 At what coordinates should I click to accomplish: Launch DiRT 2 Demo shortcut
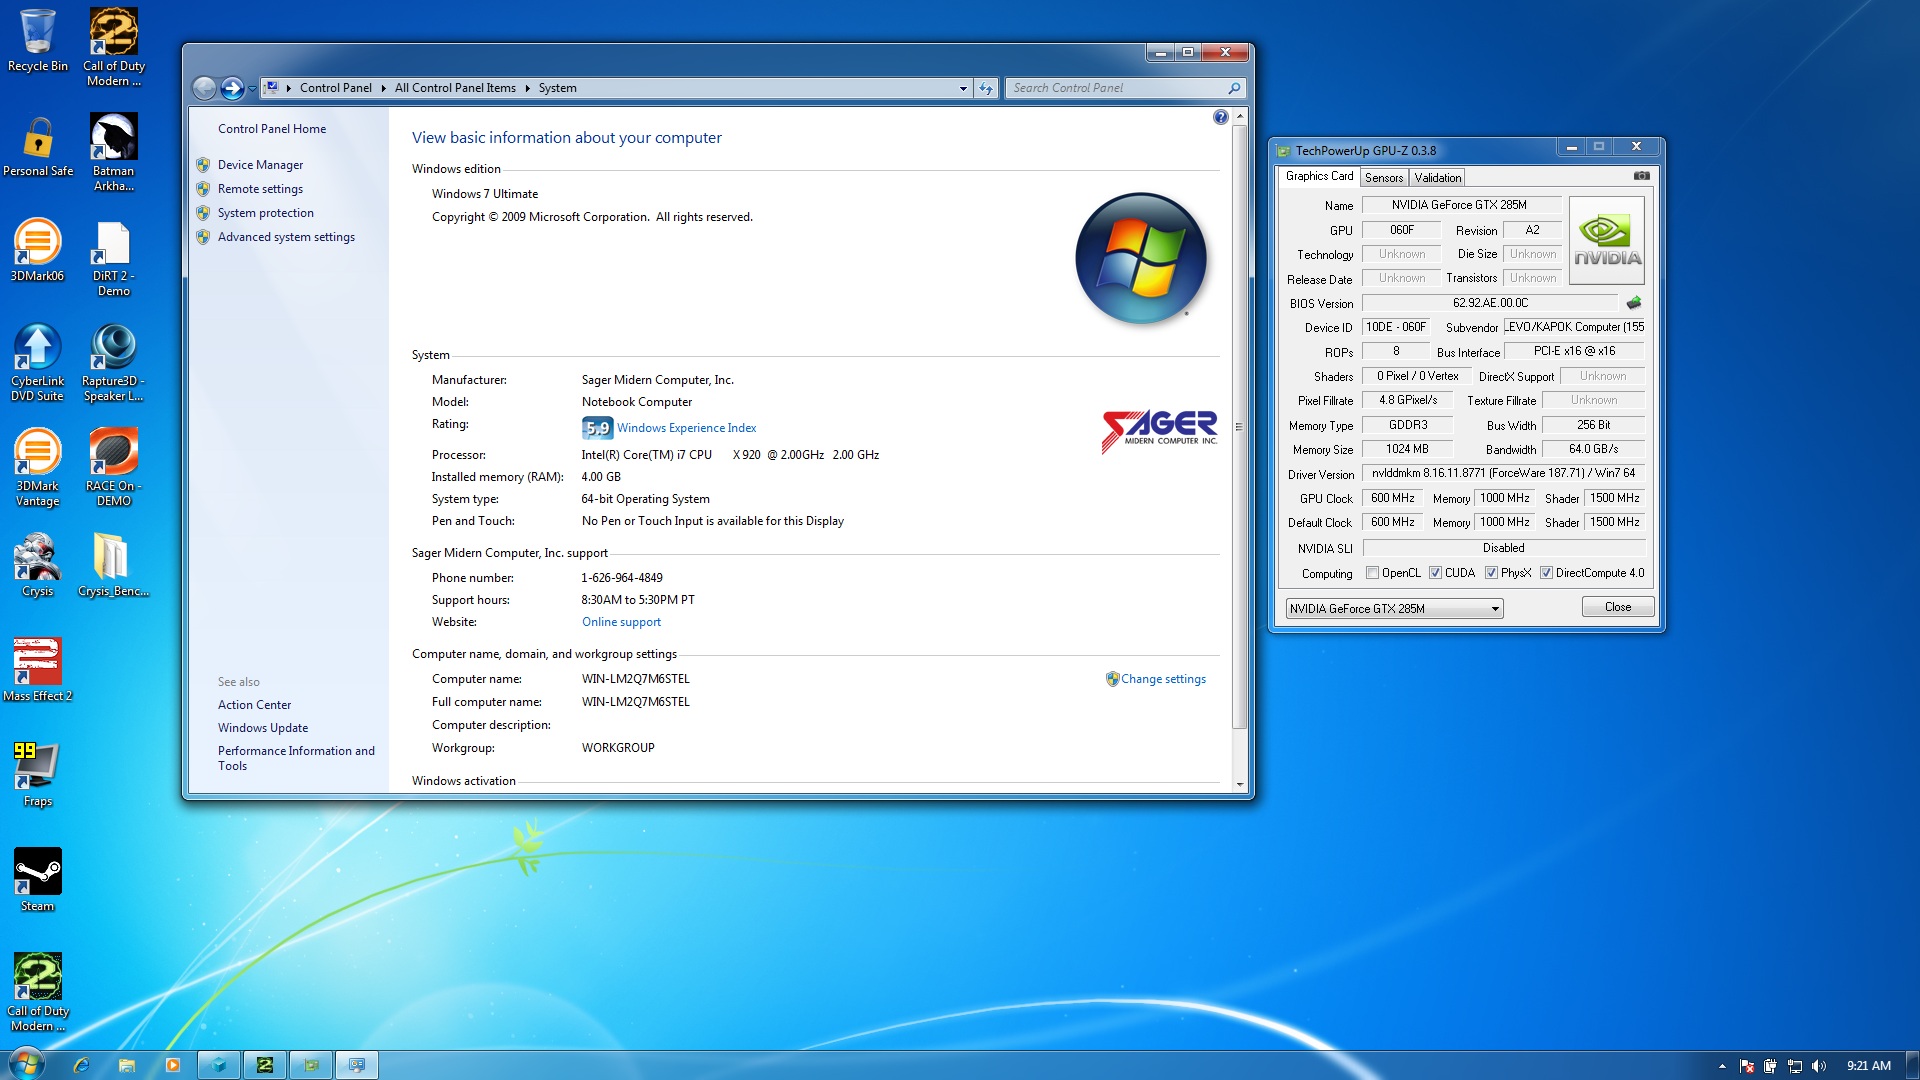[114, 258]
